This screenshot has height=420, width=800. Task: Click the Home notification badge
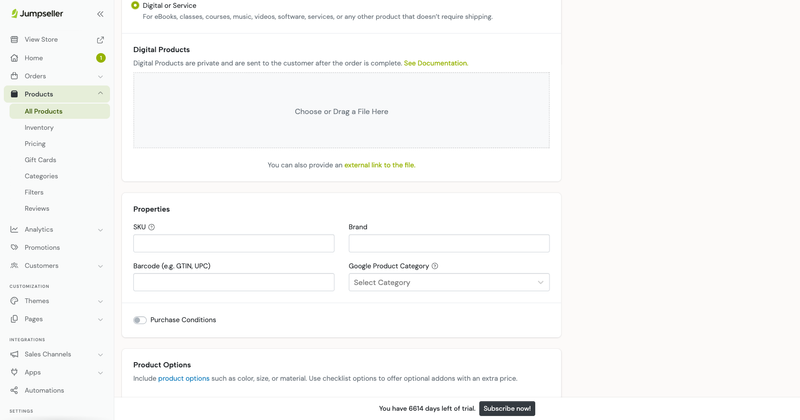coord(101,58)
